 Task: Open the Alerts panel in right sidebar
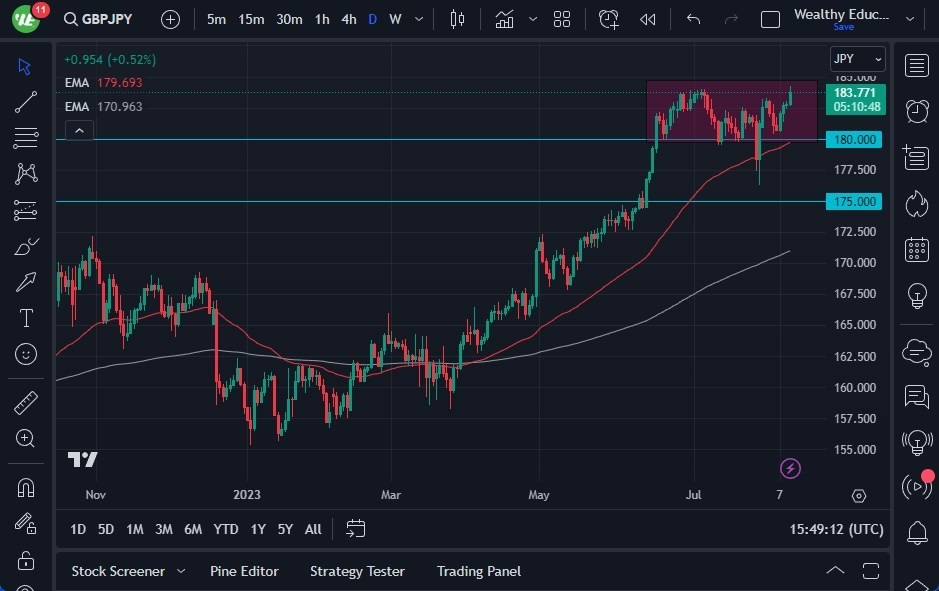917,113
